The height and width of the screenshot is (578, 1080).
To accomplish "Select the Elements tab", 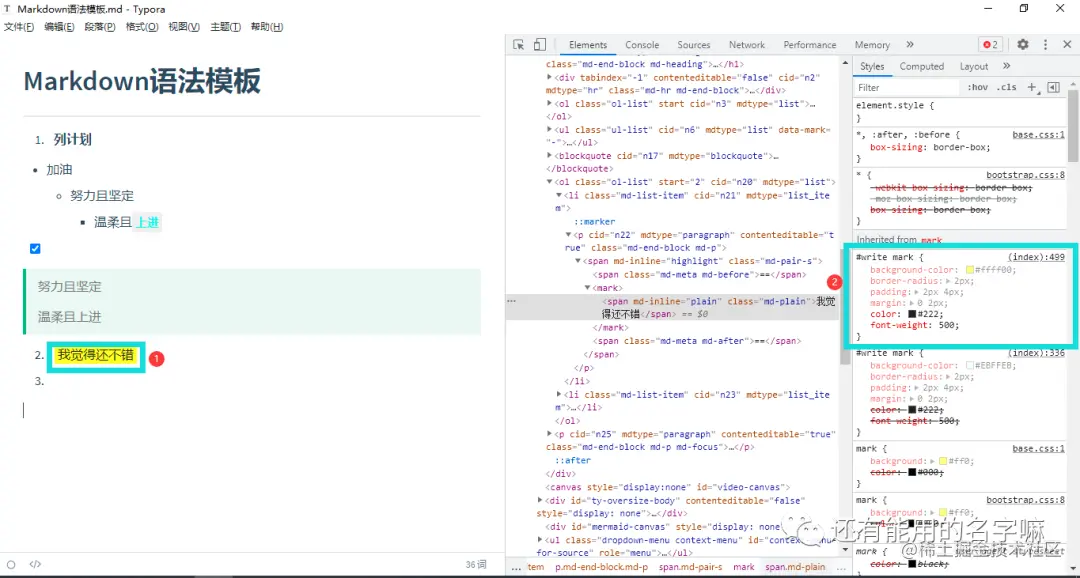I will pos(588,45).
